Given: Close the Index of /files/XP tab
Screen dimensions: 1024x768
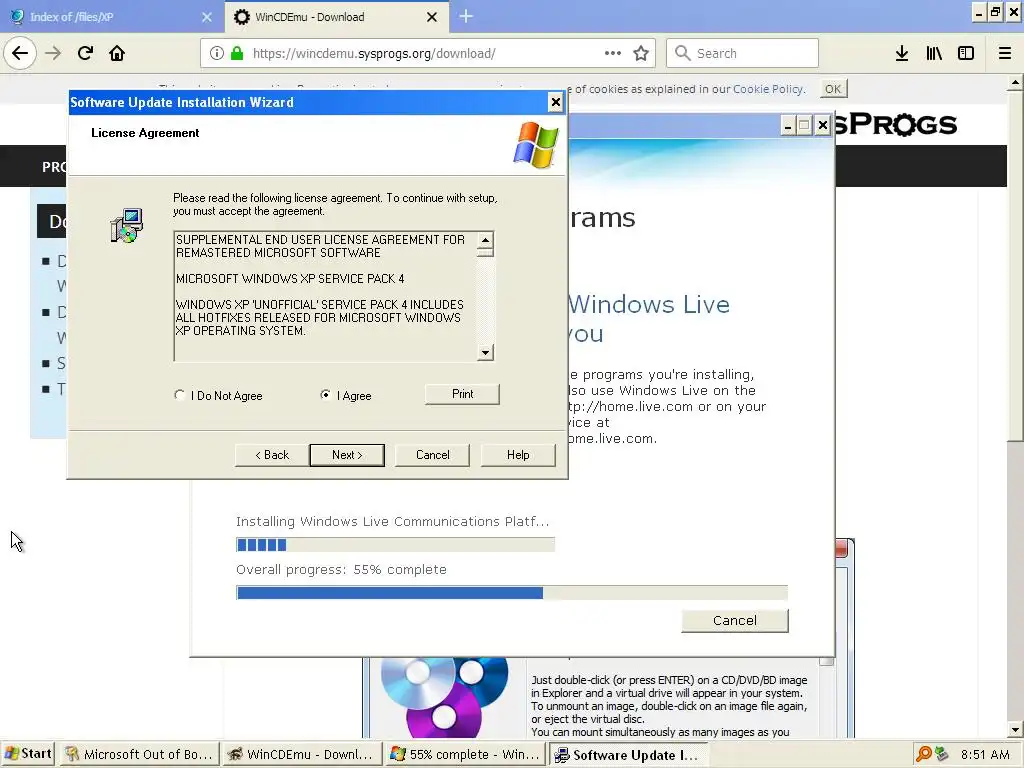Looking at the screenshot, I should pos(207,17).
